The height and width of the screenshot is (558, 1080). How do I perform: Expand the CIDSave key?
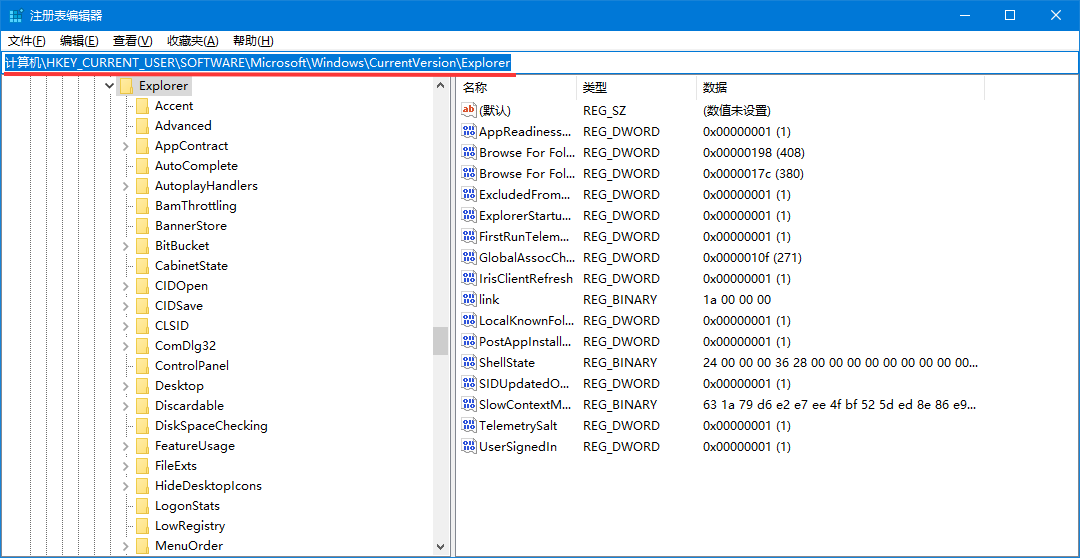tap(125, 306)
